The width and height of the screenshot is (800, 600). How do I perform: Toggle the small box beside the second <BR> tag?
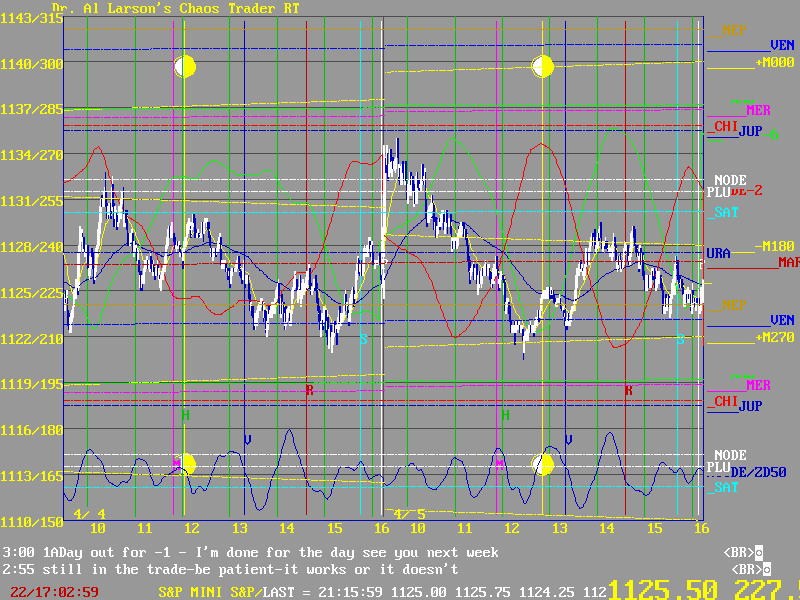point(757,568)
